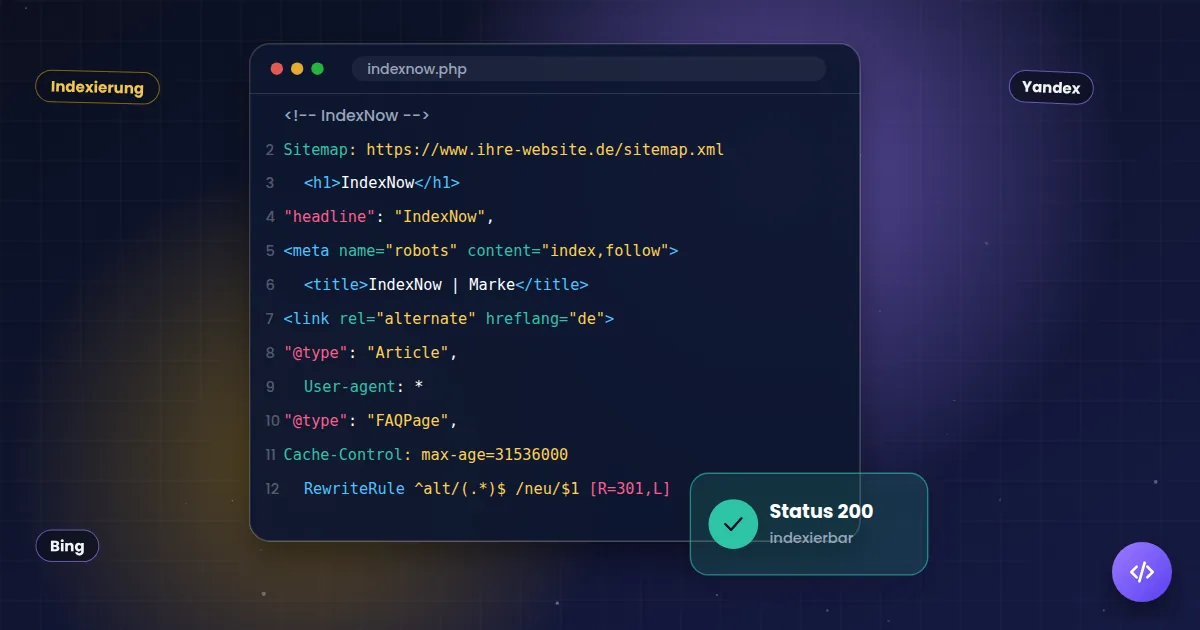
Task: Click the "indexierbar" label text
Action: click(811, 538)
